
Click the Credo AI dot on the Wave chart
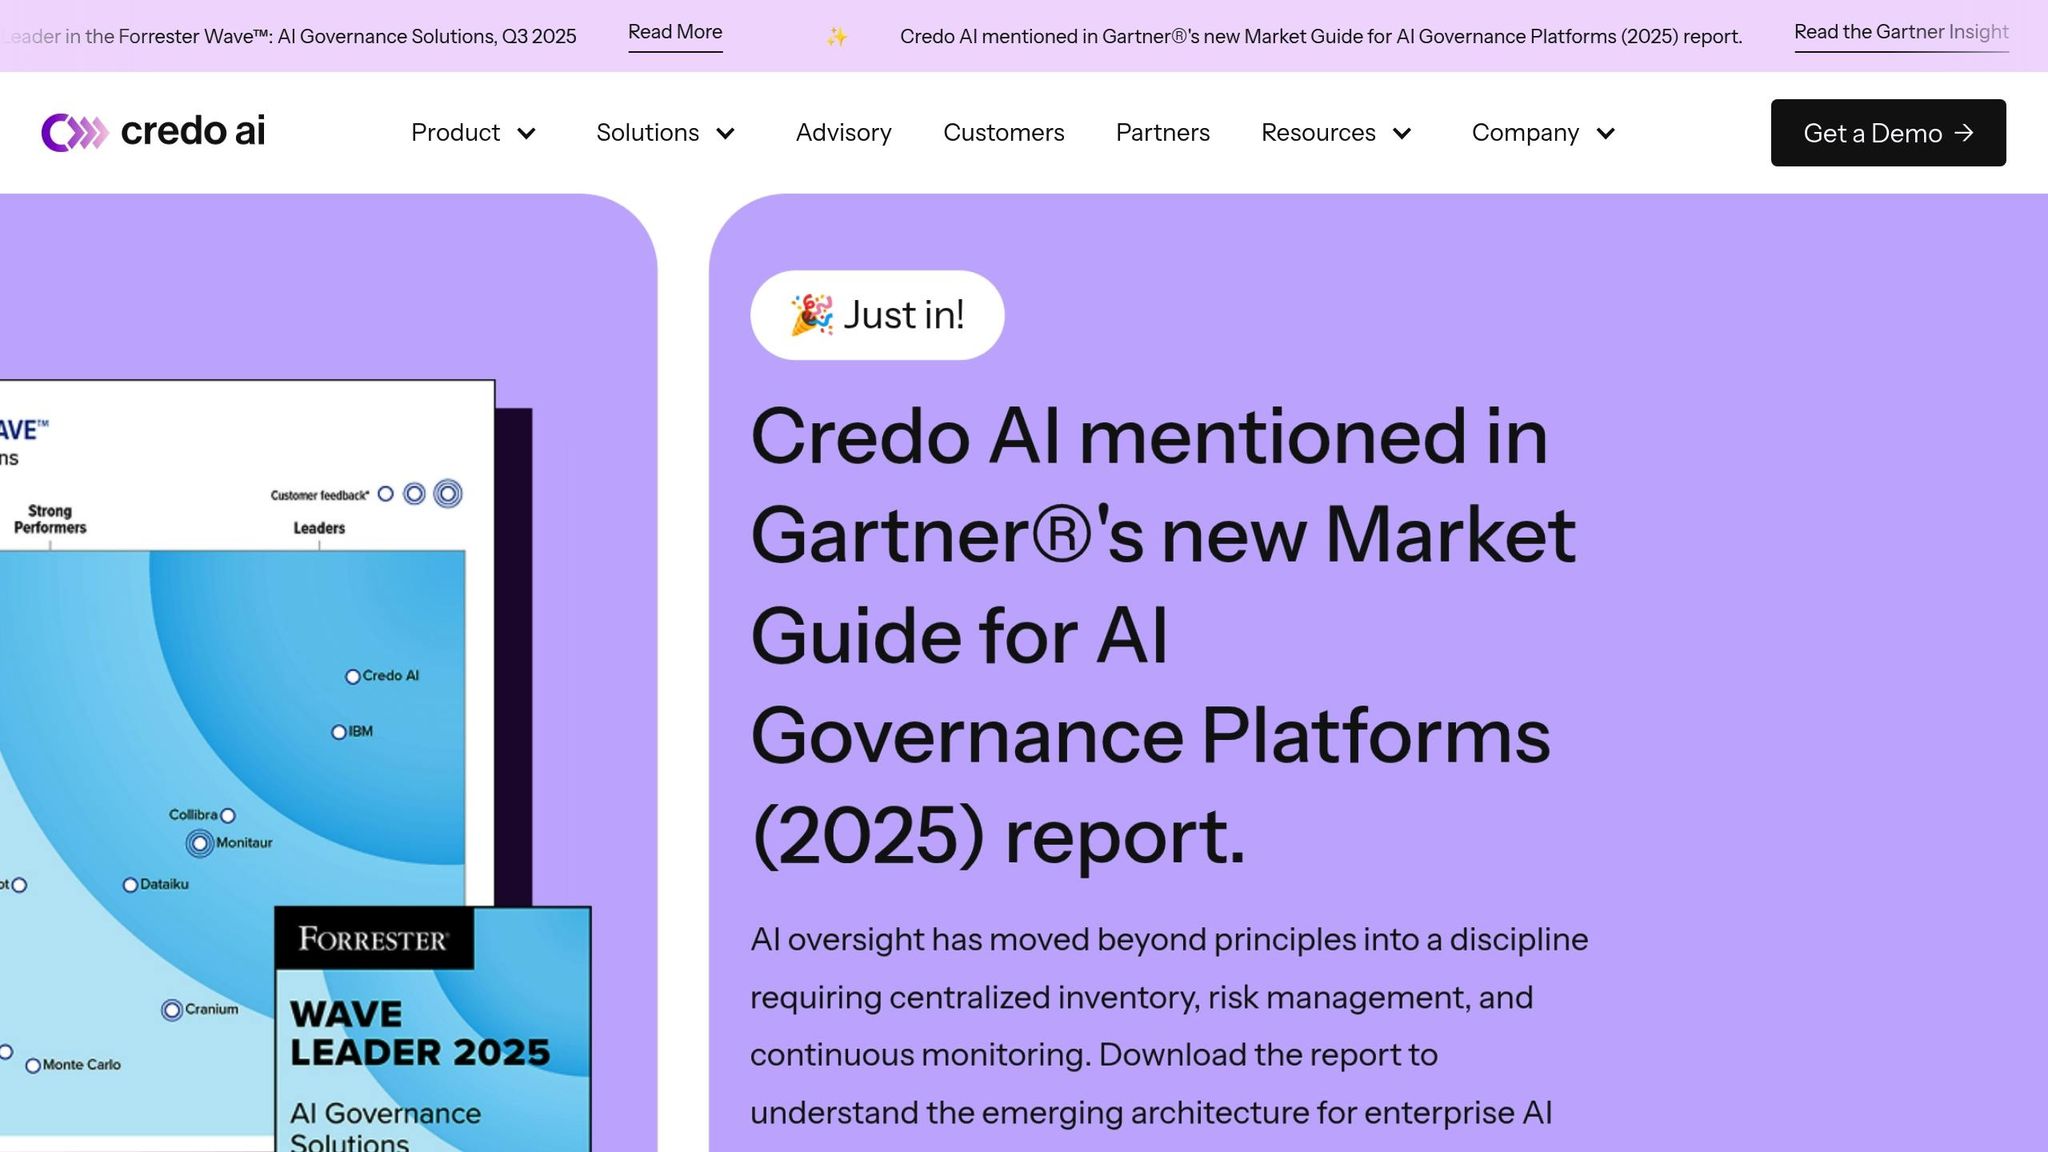coord(354,675)
